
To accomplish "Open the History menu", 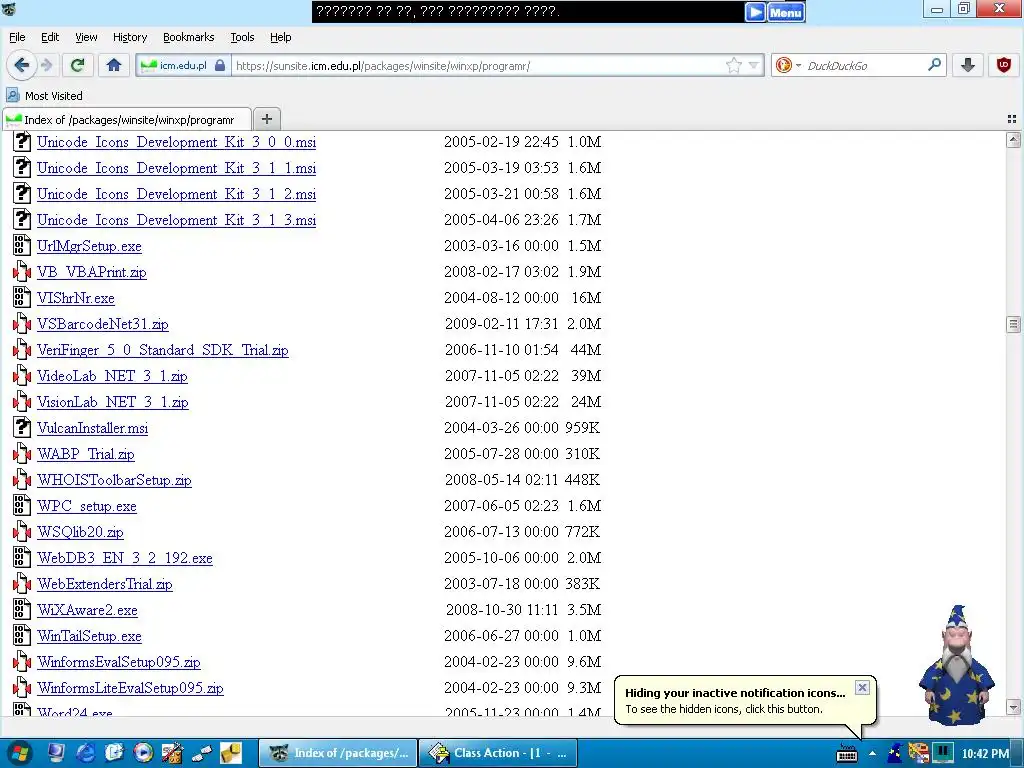I will click(x=129, y=37).
